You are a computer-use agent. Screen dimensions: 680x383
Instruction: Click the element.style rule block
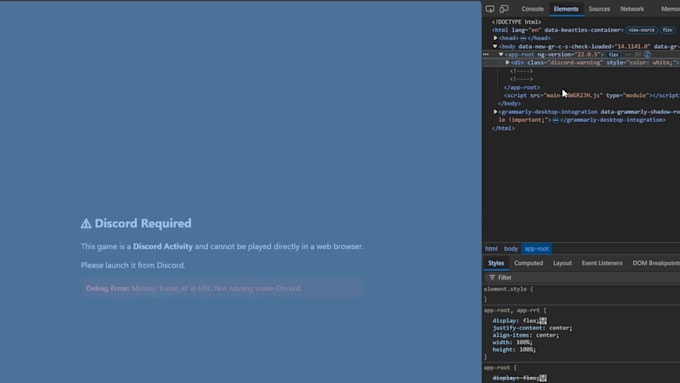tap(581, 294)
